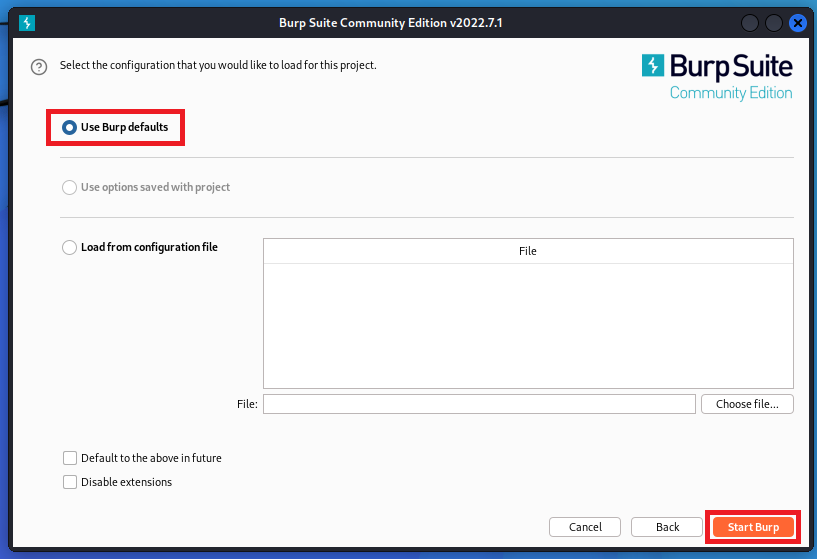Click the File column header

(x=528, y=251)
